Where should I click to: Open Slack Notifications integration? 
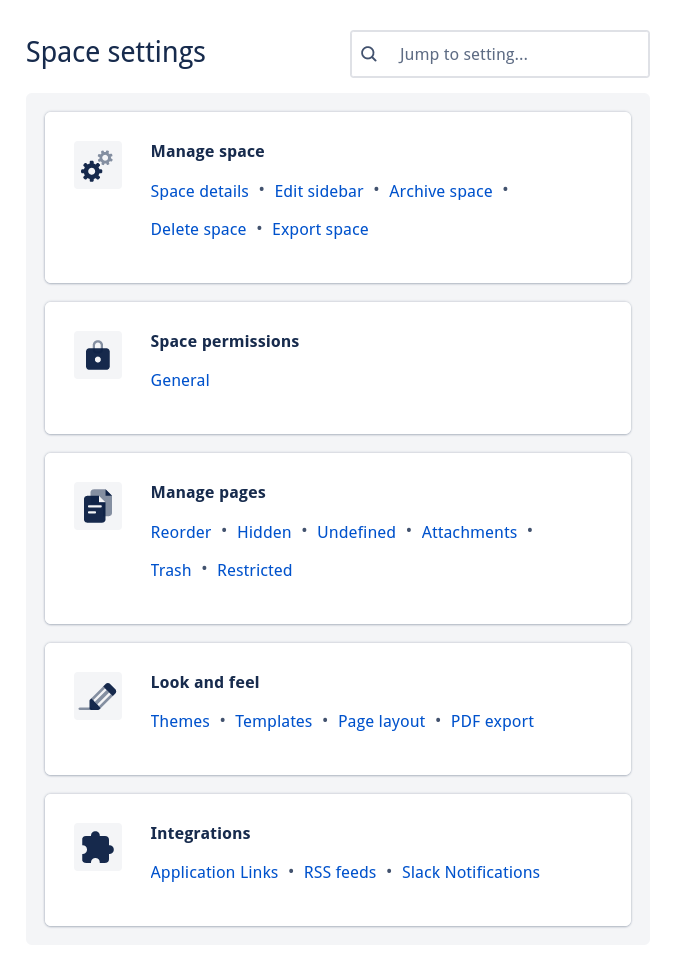coord(471,872)
